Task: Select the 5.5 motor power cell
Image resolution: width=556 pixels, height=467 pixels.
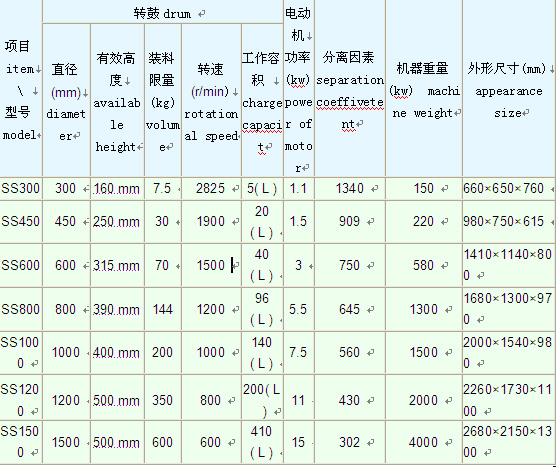Action: point(298,309)
